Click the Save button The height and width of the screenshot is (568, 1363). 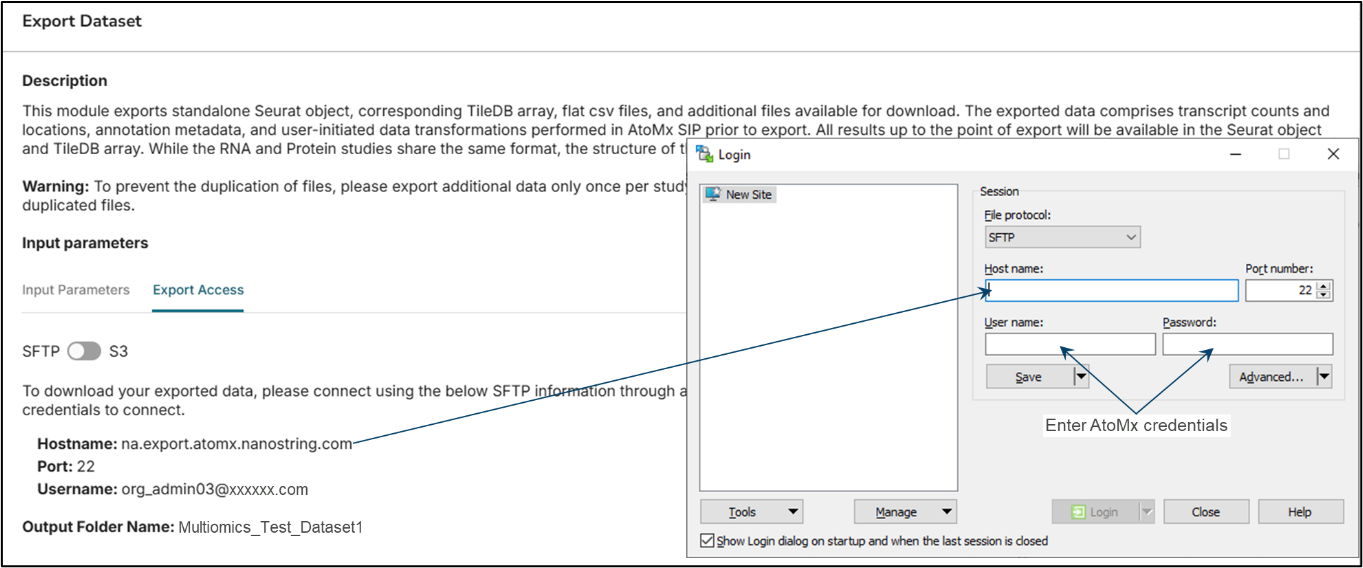point(1028,377)
